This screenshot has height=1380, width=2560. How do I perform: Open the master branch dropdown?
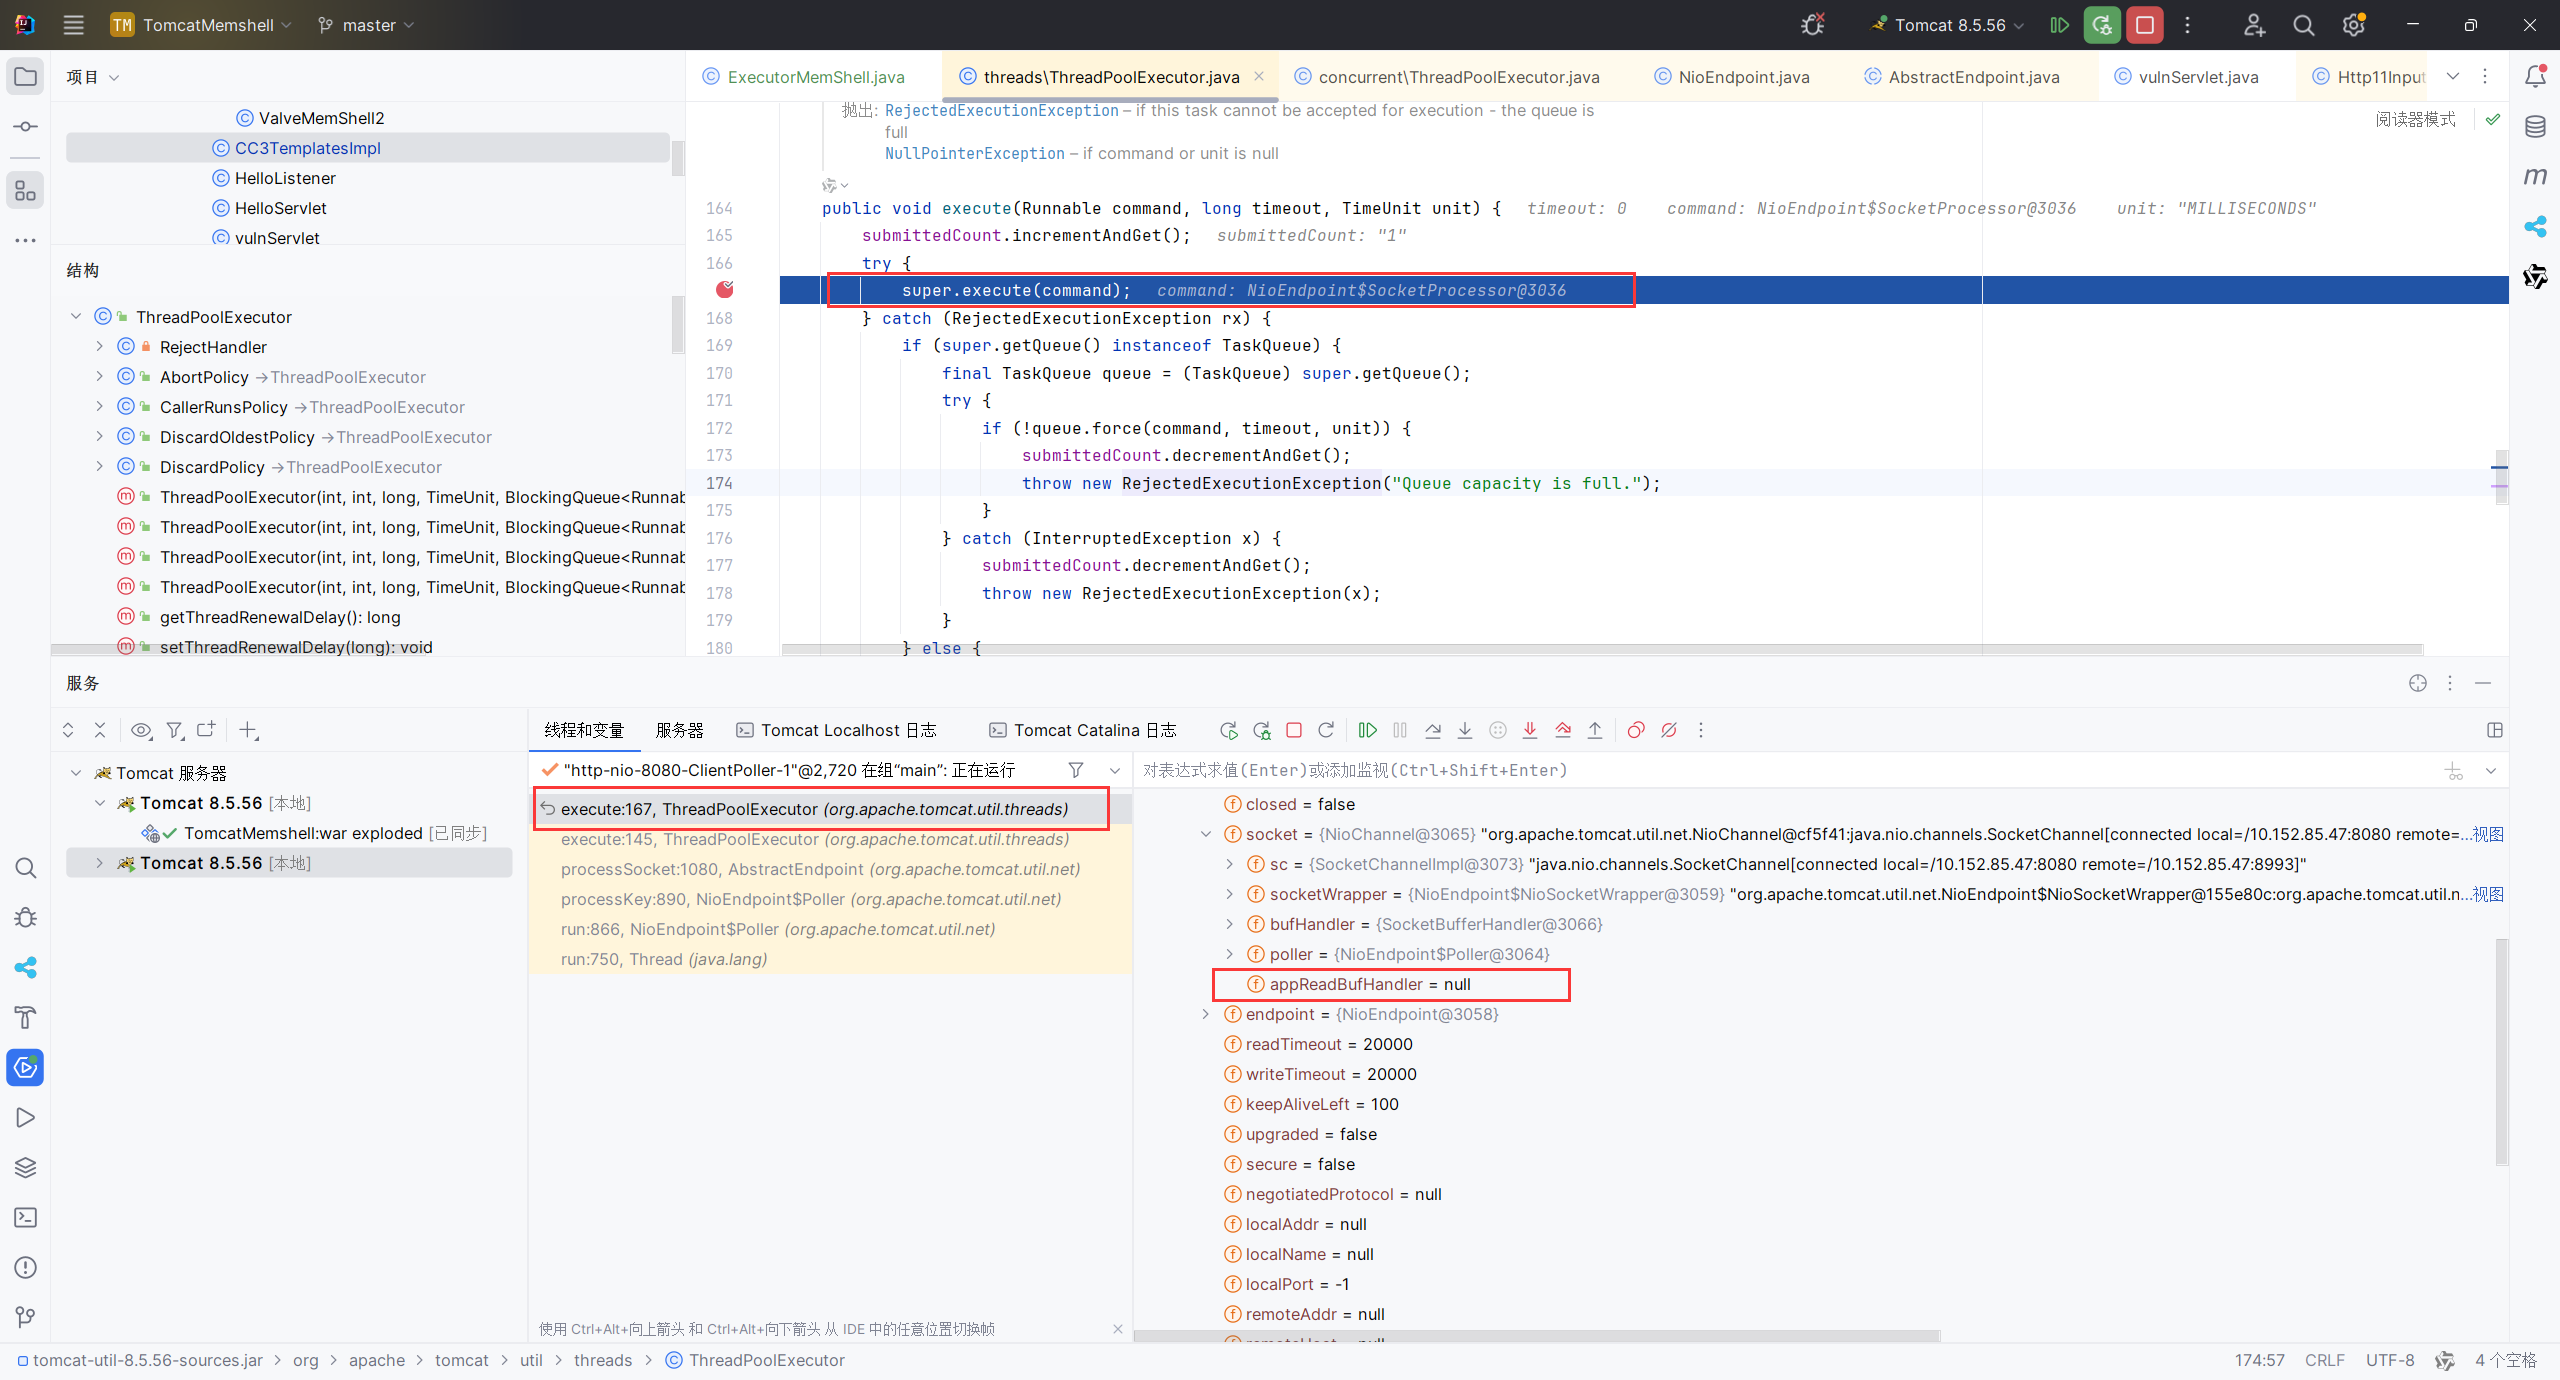(x=365, y=25)
